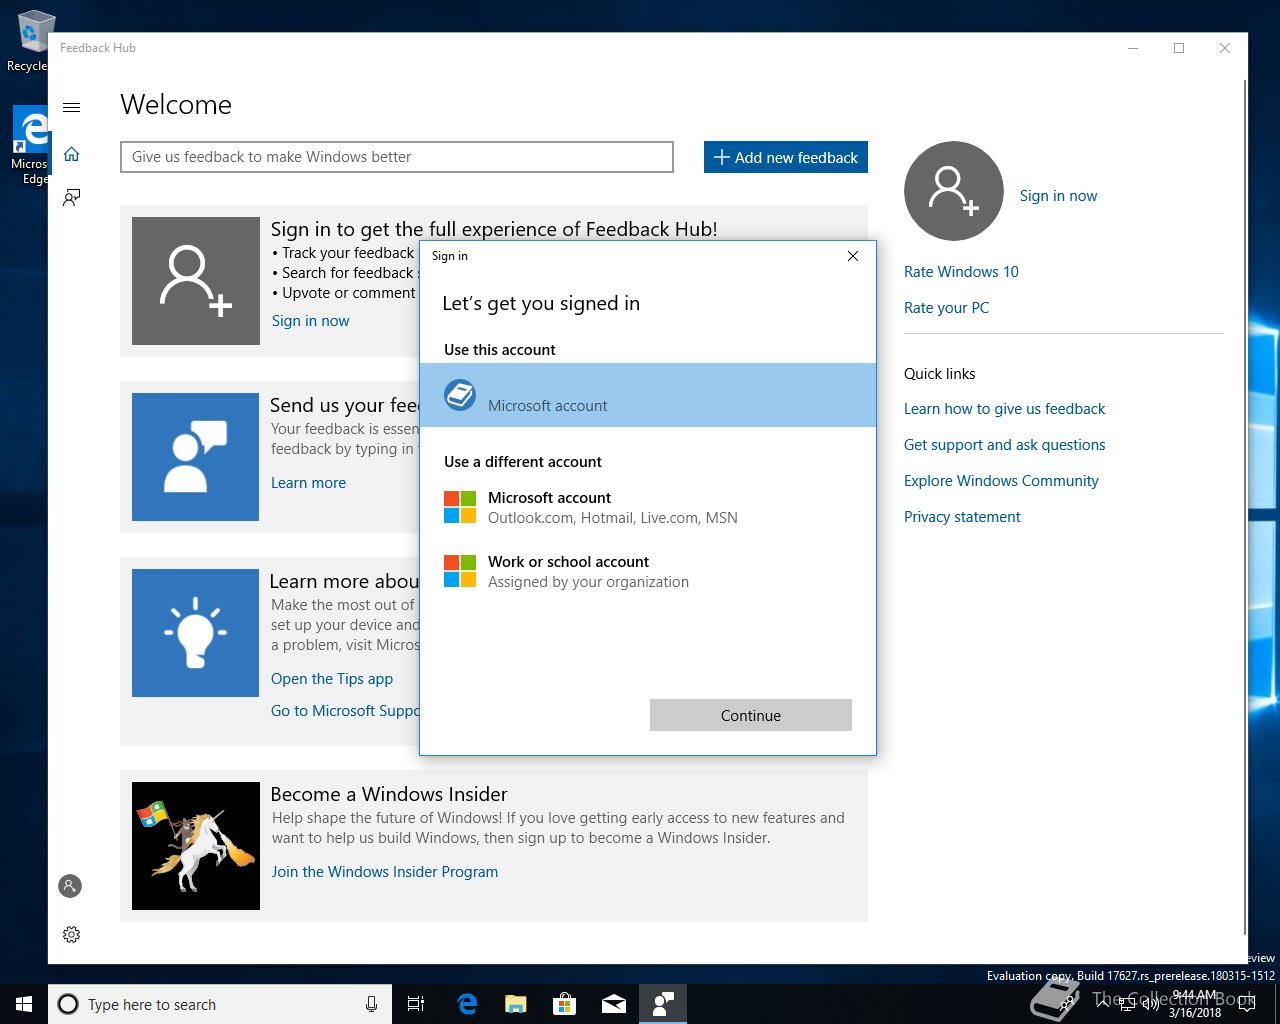Click Feedback Hub taskbar icon
Screen dimensions: 1280x1024
tap(663, 1004)
